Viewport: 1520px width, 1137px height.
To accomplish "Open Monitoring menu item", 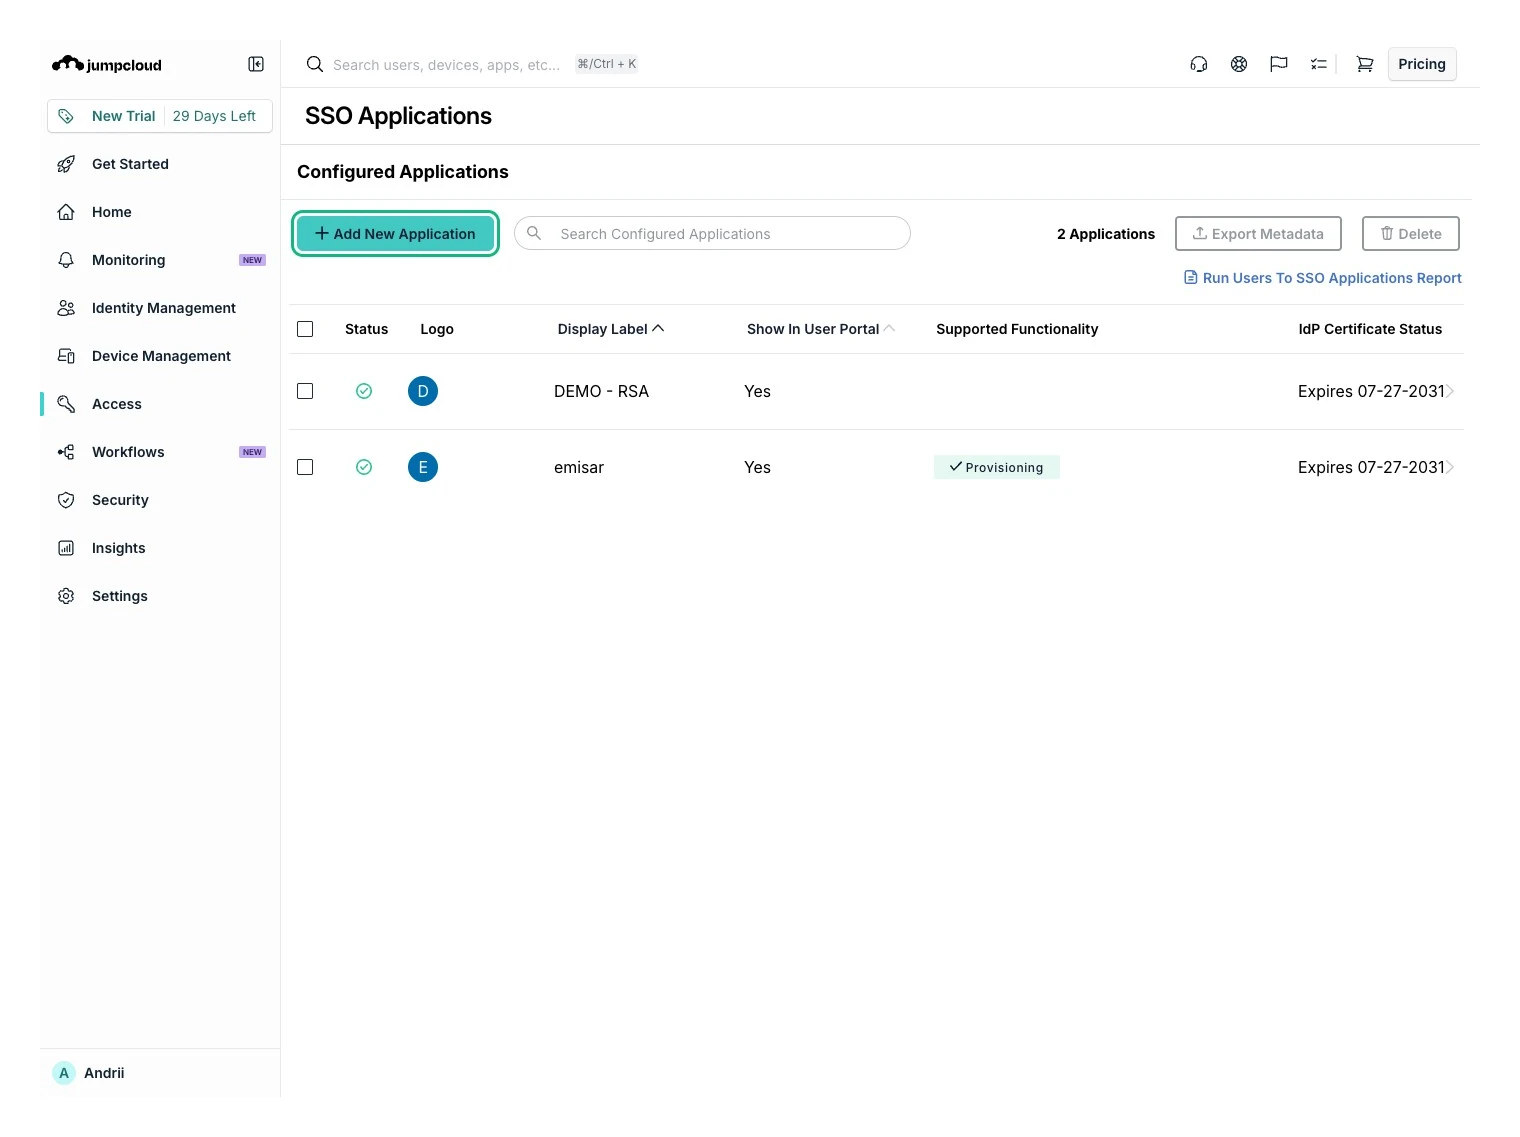I will [x=129, y=260].
